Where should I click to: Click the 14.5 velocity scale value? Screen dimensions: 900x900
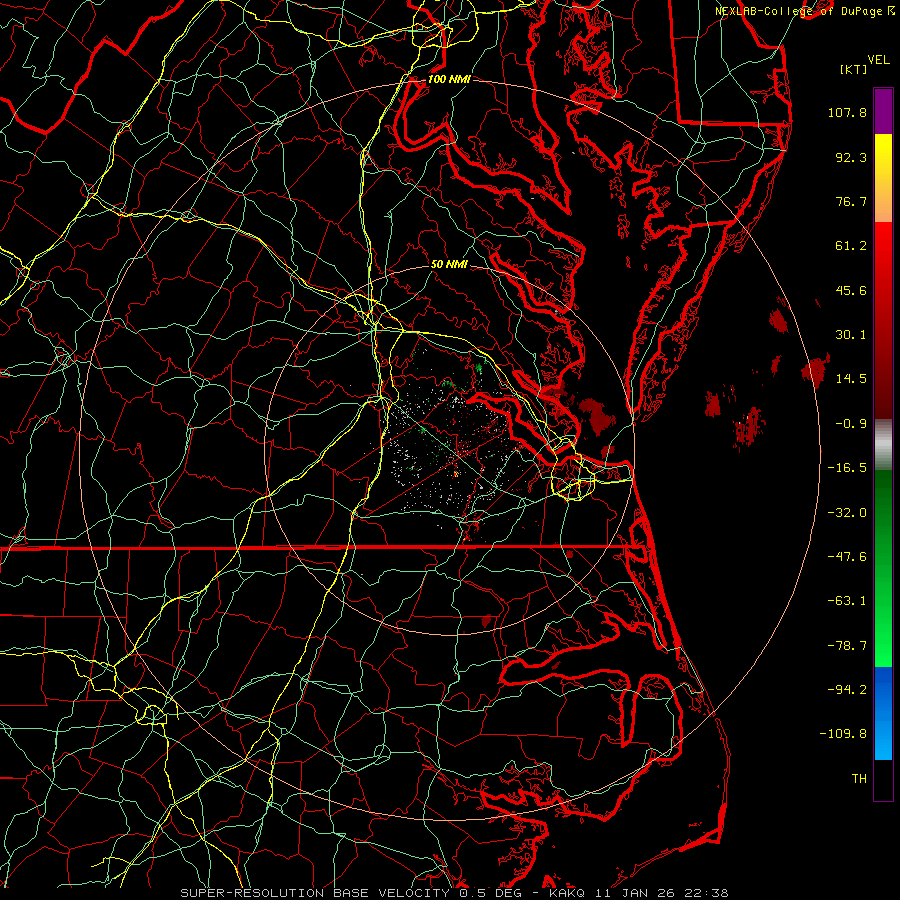(x=851, y=379)
